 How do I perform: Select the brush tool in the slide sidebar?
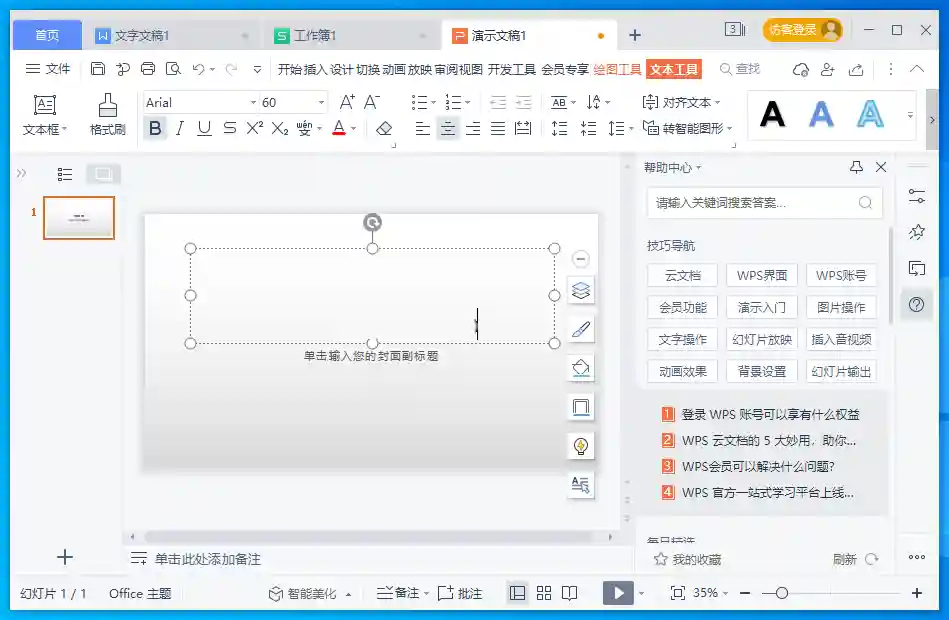(580, 329)
